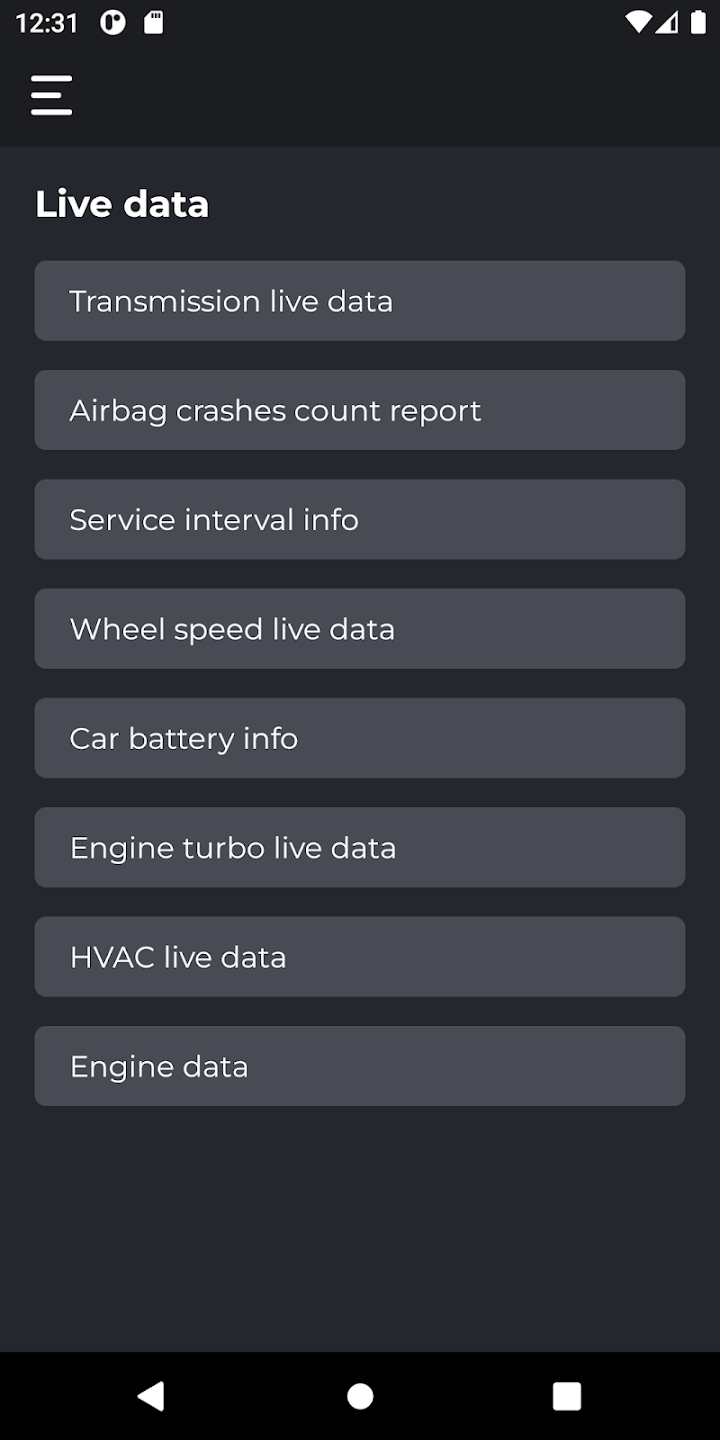Screen dimensions: 720x1440
Task: Open the hamburger navigation menu
Action: 51,96
